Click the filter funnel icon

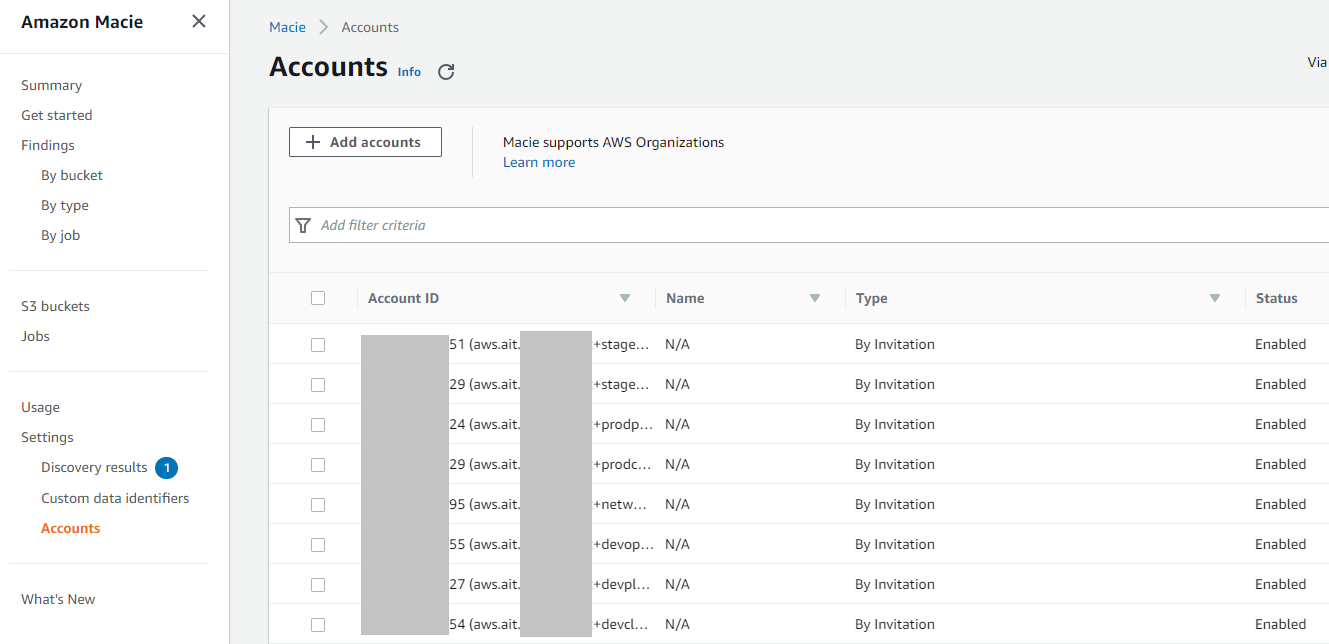[x=304, y=225]
